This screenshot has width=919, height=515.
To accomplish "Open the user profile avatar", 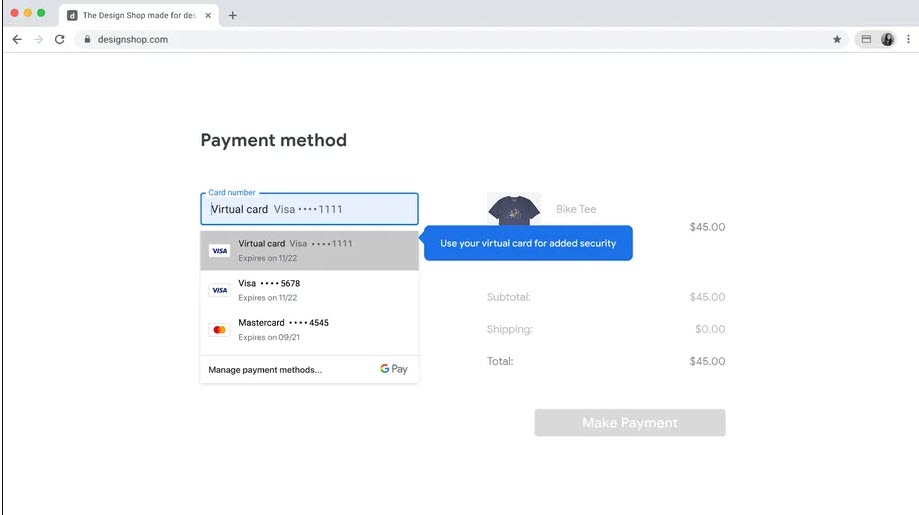I will [x=888, y=39].
